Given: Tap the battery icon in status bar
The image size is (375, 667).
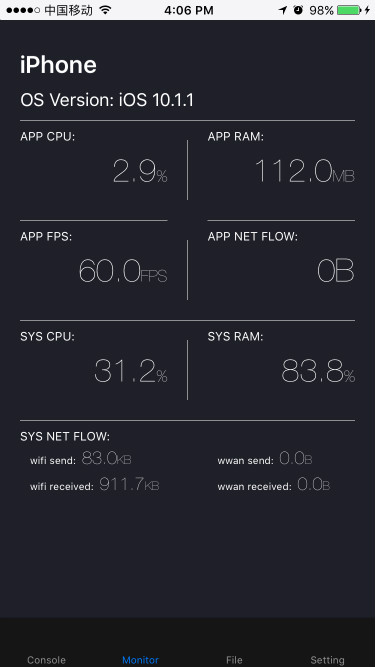Looking at the screenshot, I should (x=349, y=10).
